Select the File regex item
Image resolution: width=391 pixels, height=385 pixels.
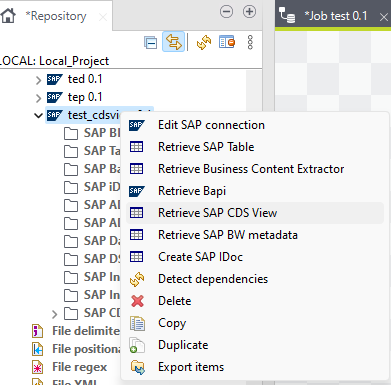(80, 367)
